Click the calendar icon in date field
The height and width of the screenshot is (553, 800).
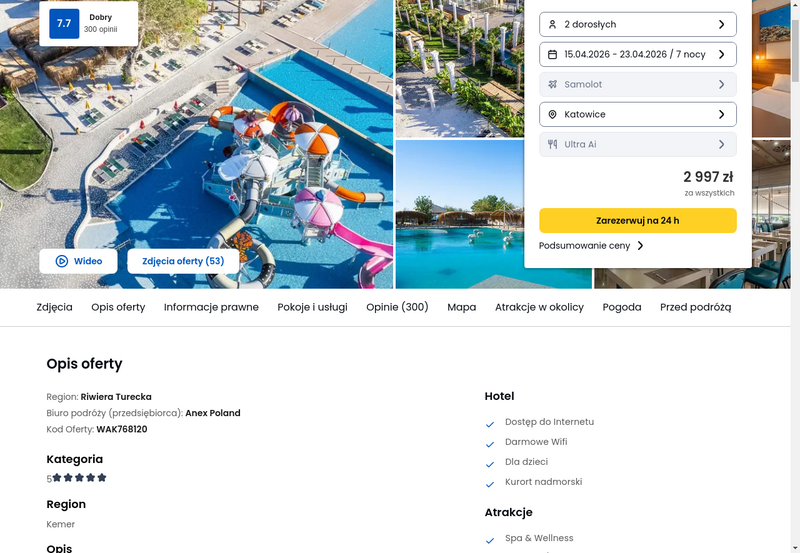[552, 55]
